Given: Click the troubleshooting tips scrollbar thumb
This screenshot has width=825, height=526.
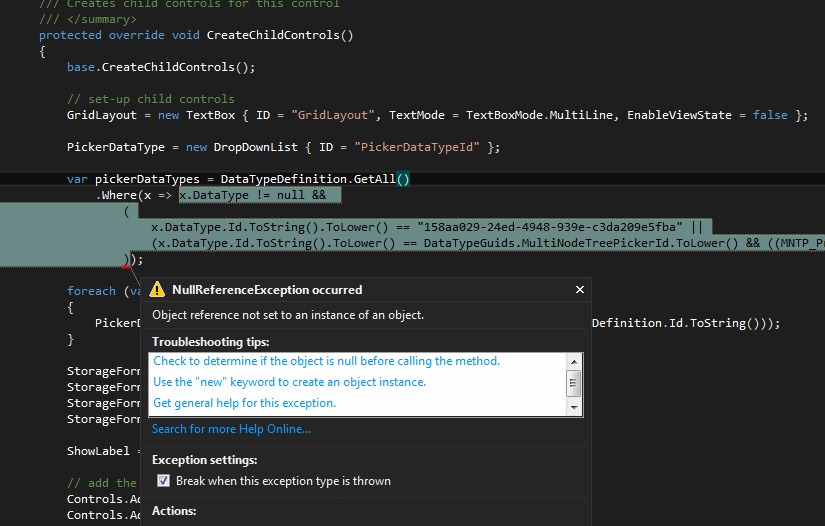Looking at the screenshot, I should pos(574,383).
